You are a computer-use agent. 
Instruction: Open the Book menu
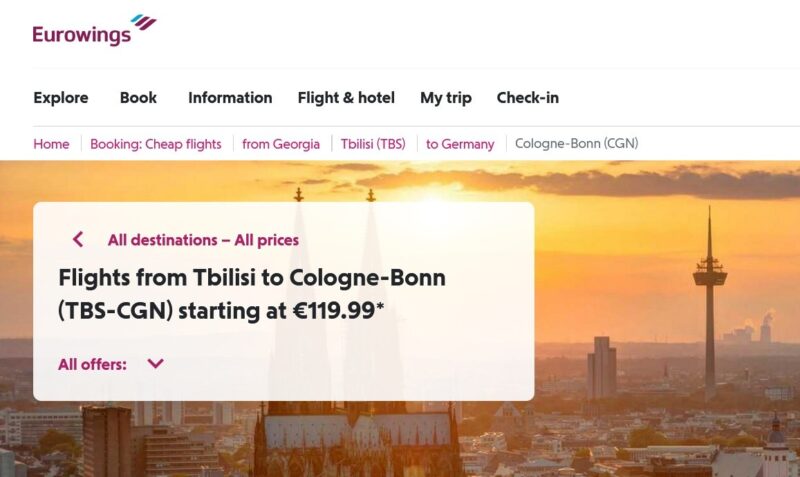[x=138, y=98]
